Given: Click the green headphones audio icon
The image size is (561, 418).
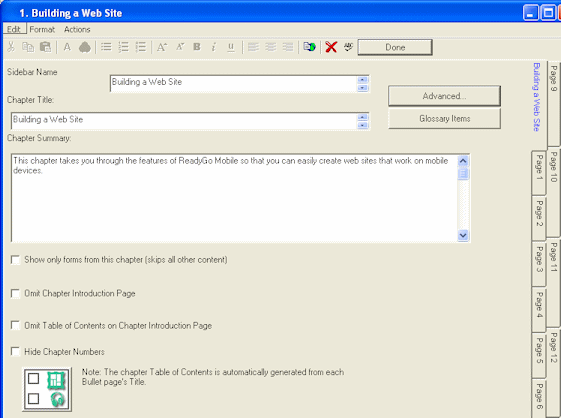Looking at the screenshot, I should pos(57,399).
